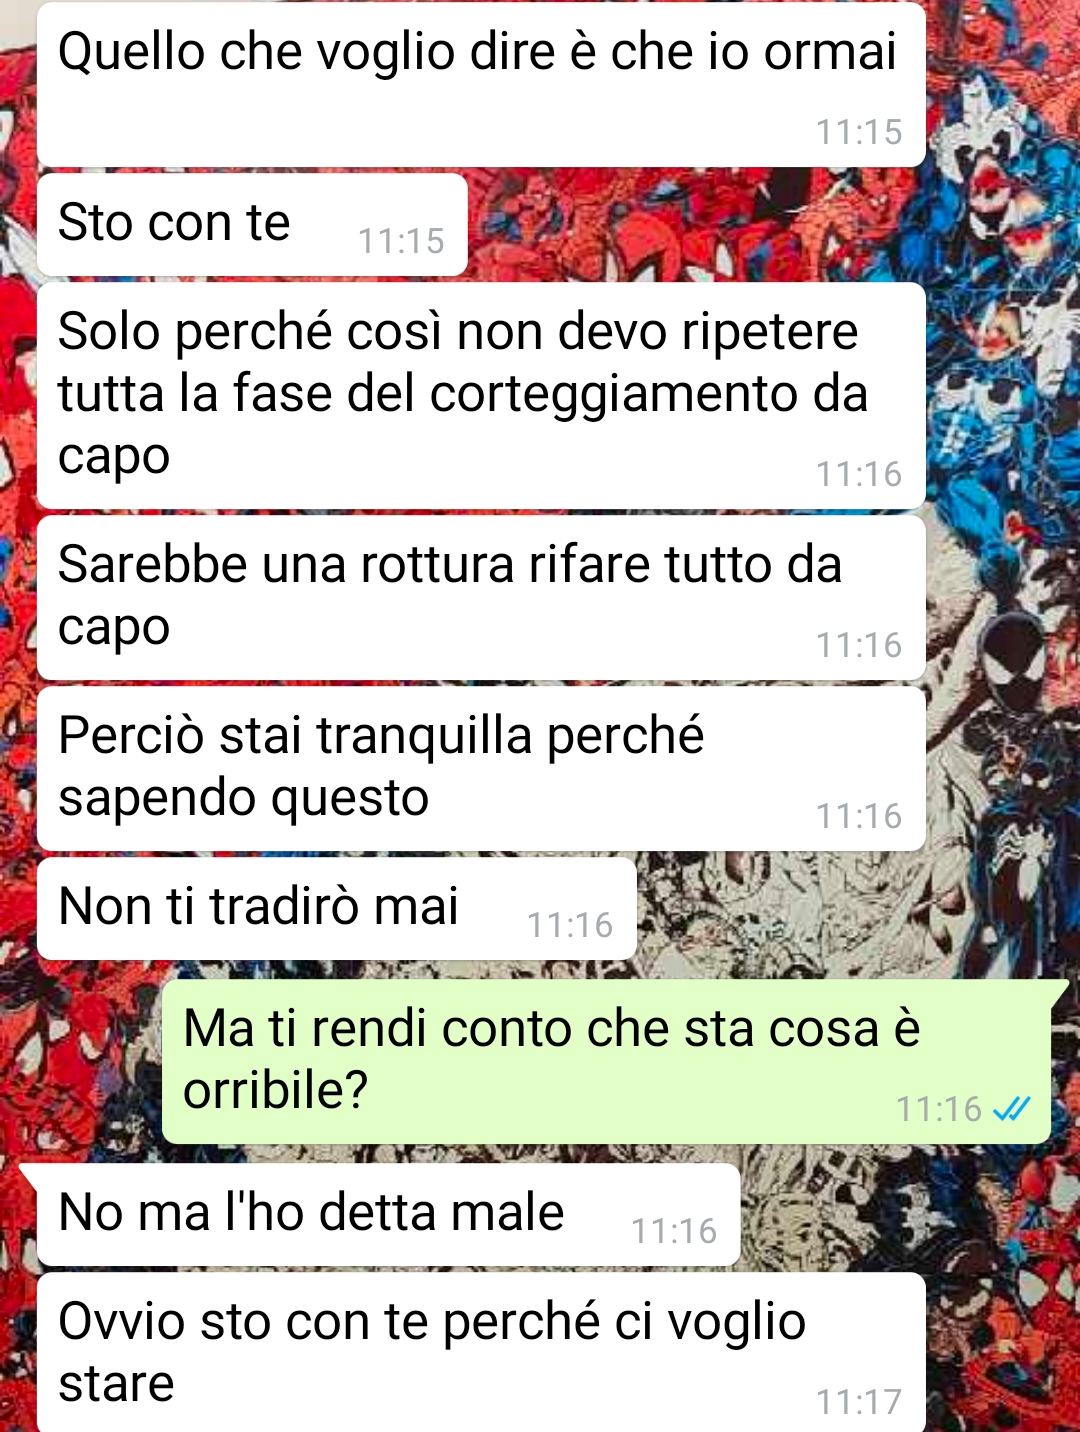Viewport: 1080px width, 1432px height.
Task: Tap the 'Ovvio sto con te' message
Action: (481, 1352)
